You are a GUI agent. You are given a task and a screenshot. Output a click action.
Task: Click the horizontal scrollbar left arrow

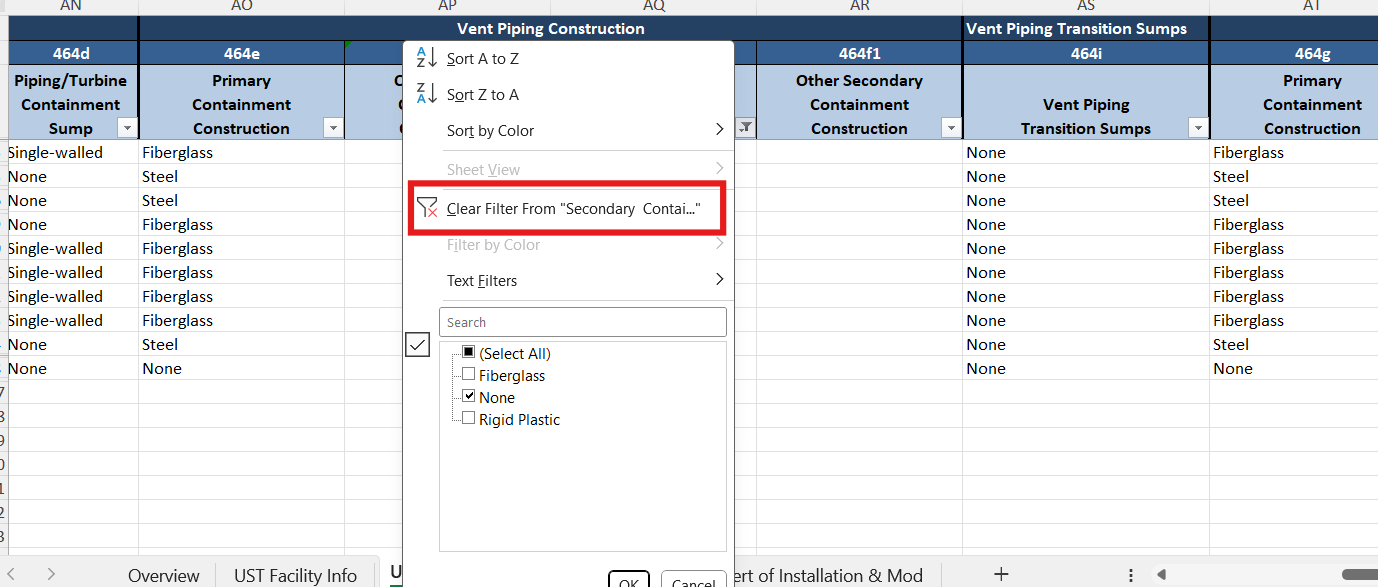click(x=1161, y=575)
